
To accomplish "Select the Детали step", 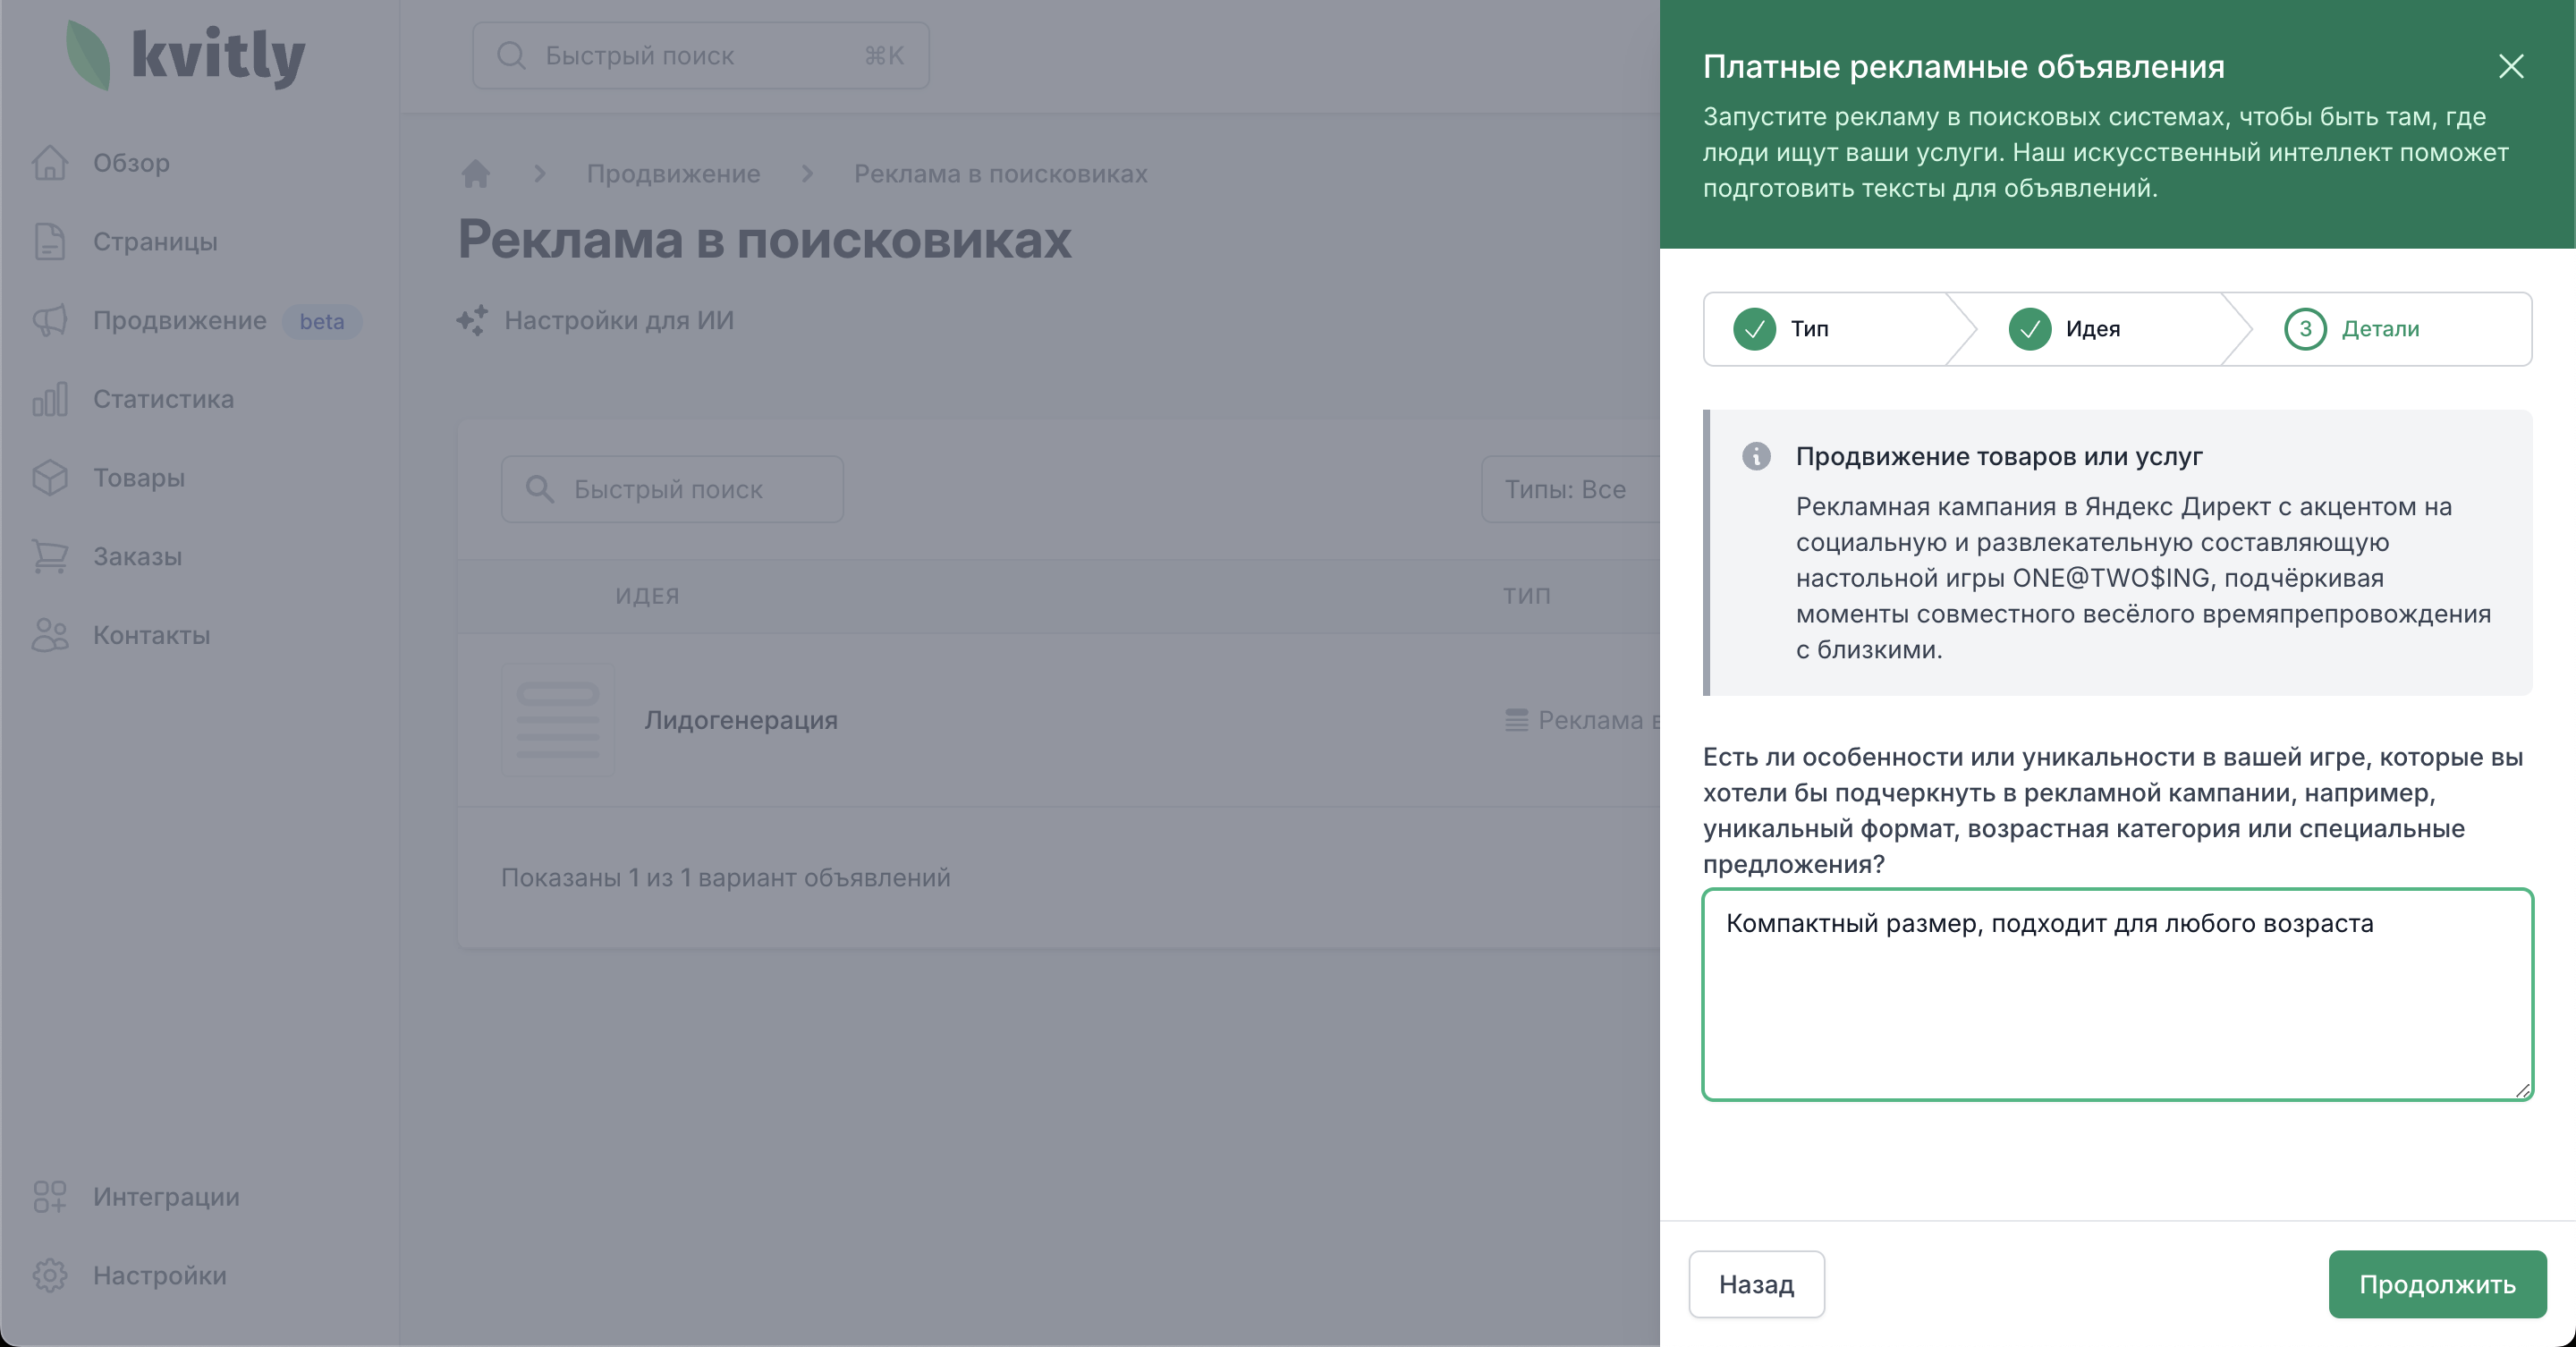I will (2380, 329).
